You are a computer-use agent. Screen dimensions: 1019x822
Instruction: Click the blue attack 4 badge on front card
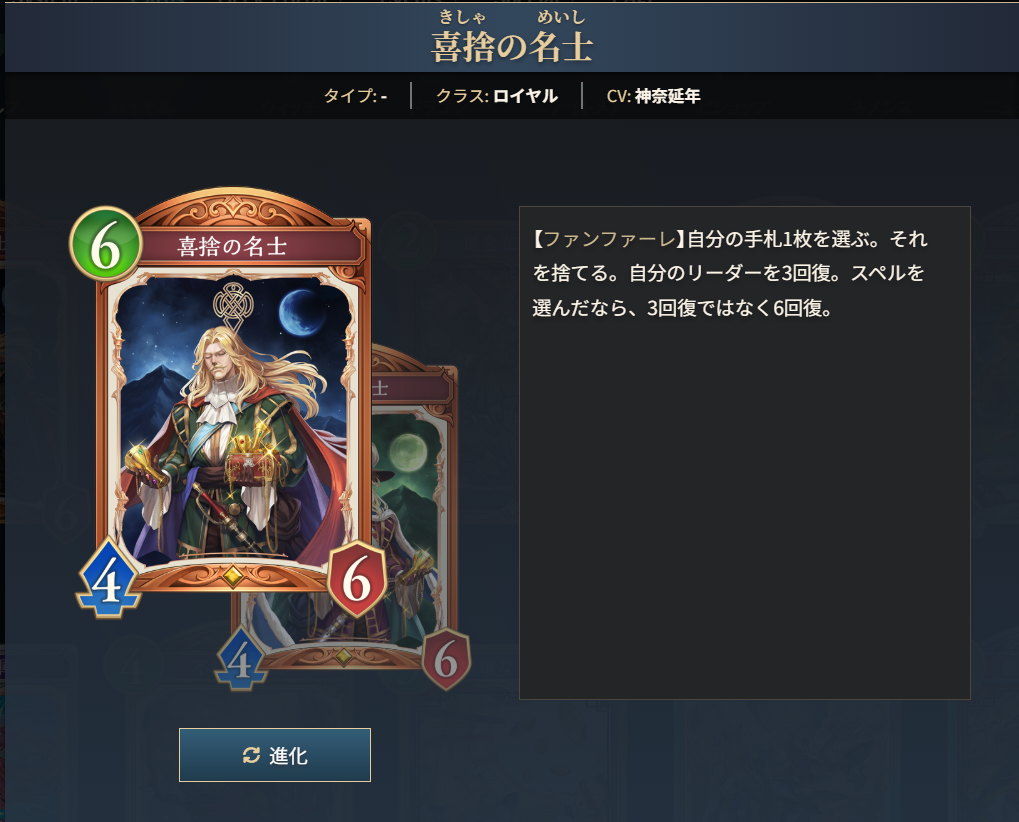(x=108, y=580)
